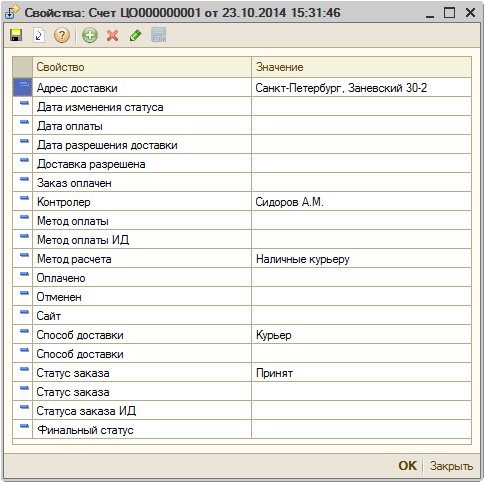Click the OK button
Viewport: 484px width, 482px height.
[x=407, y=466]
